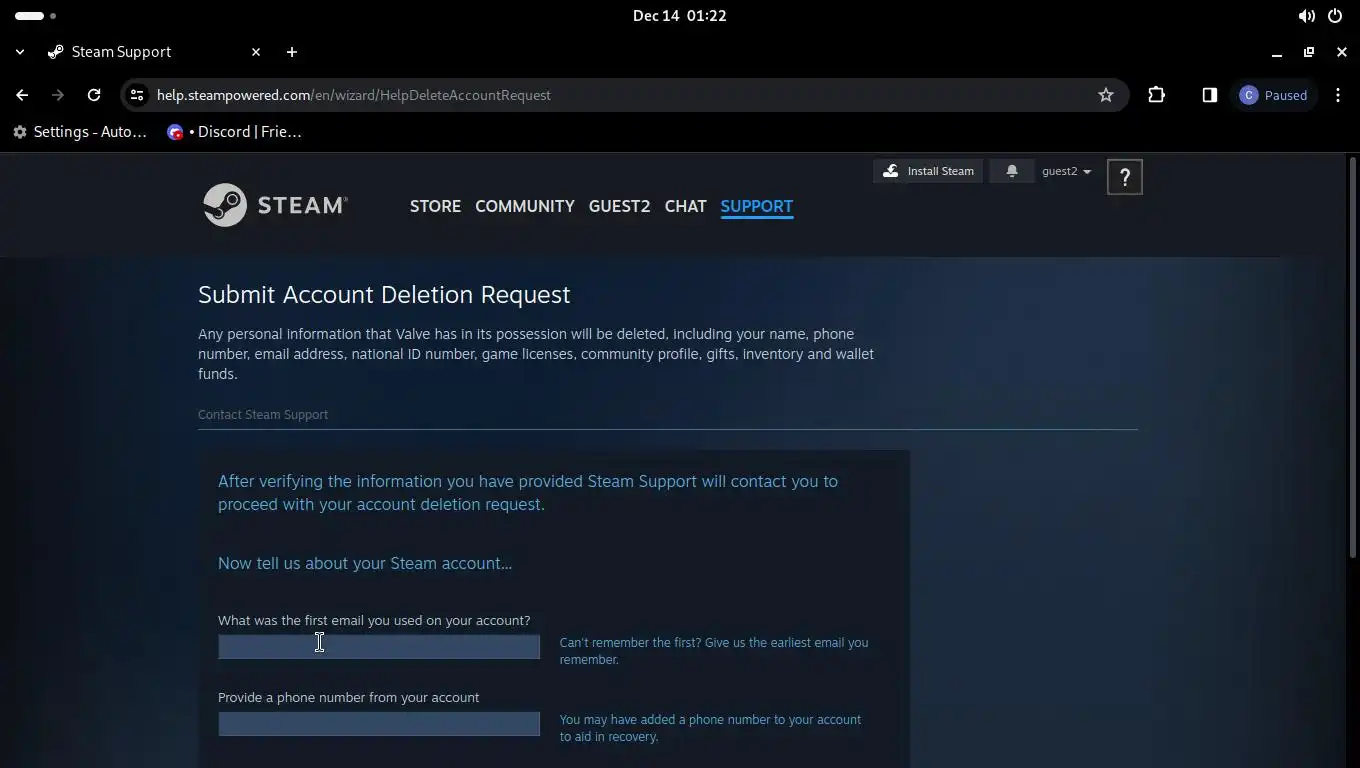Go forward in browser history

coord(58,95)
